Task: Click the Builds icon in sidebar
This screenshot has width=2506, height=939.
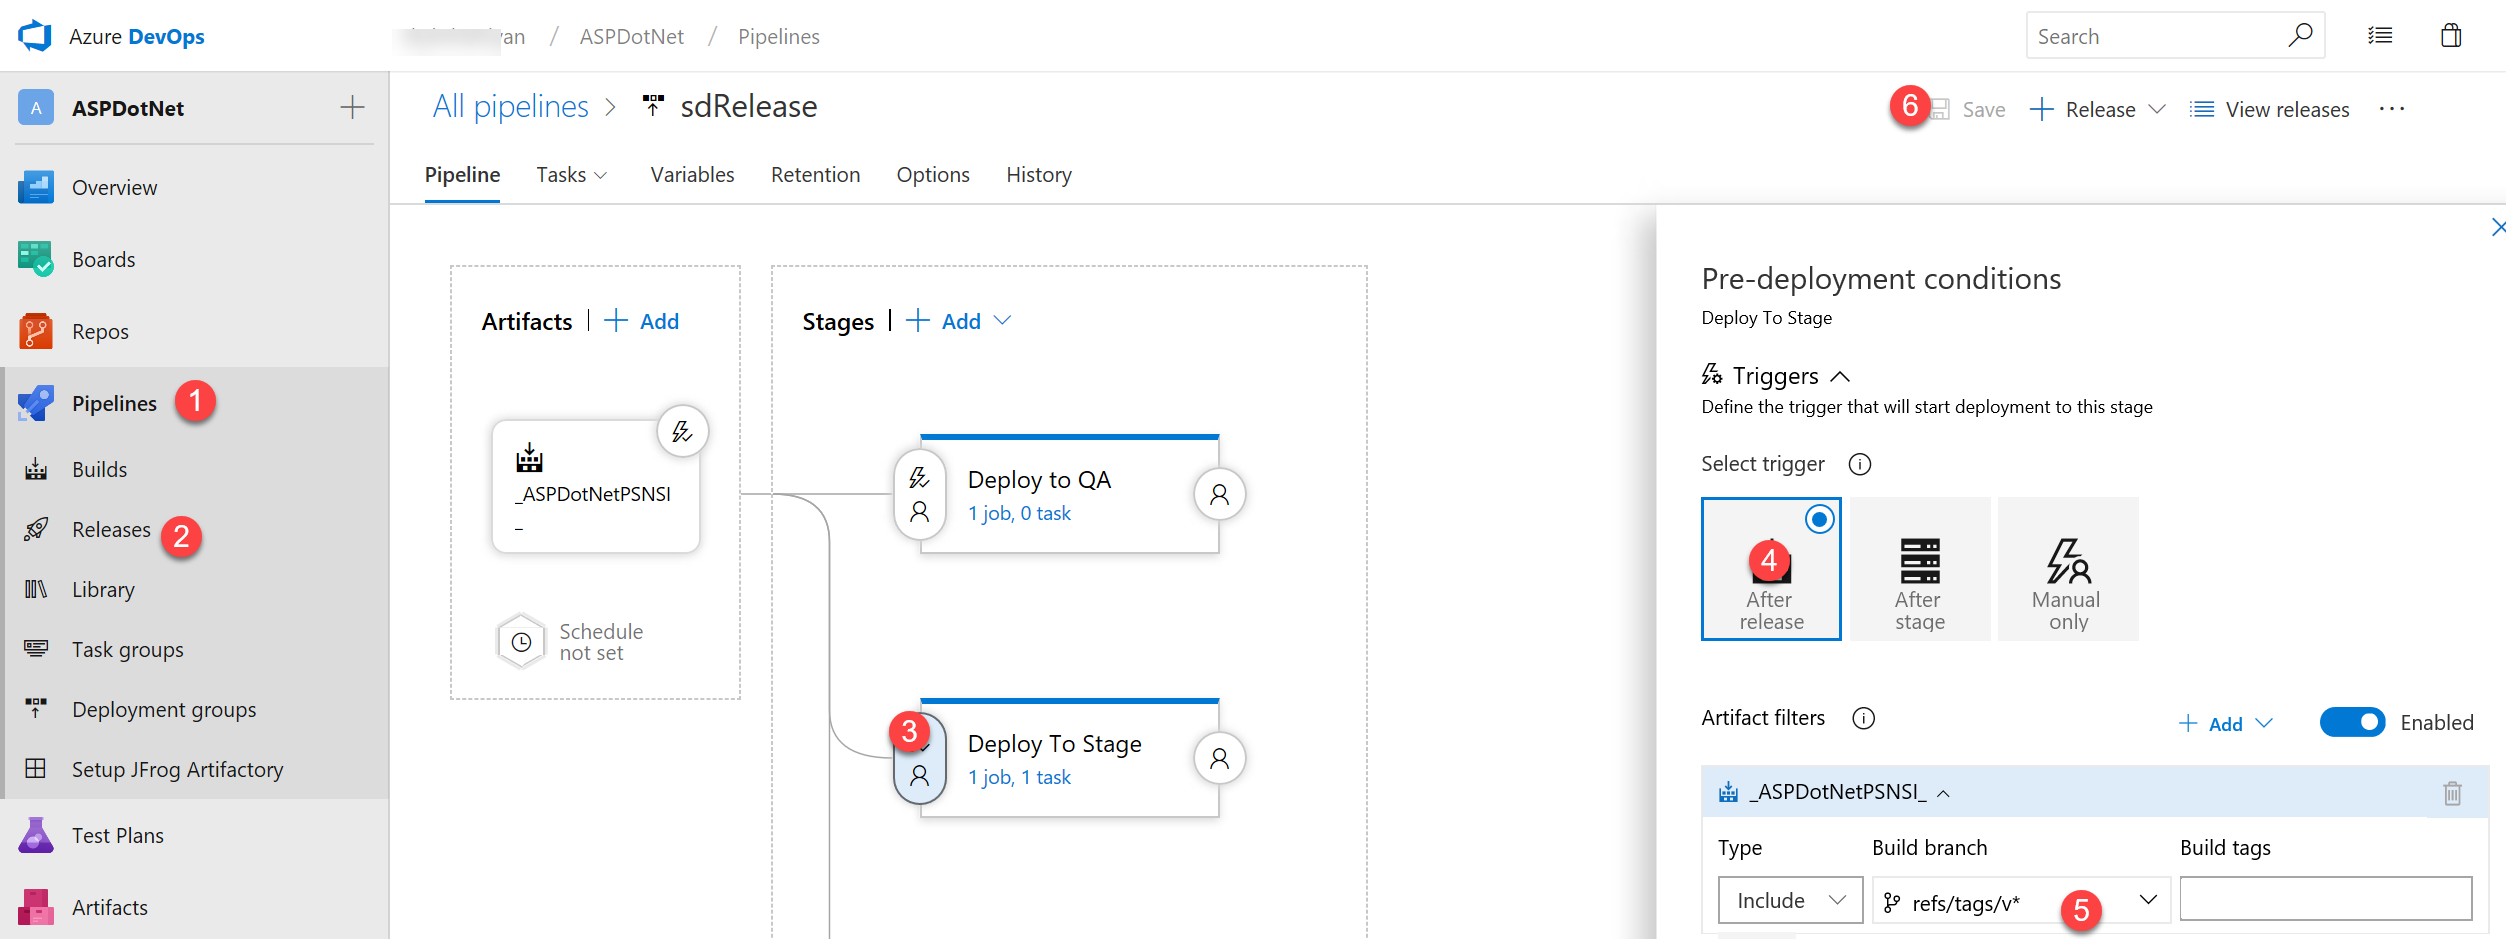Action: (36, 469)
